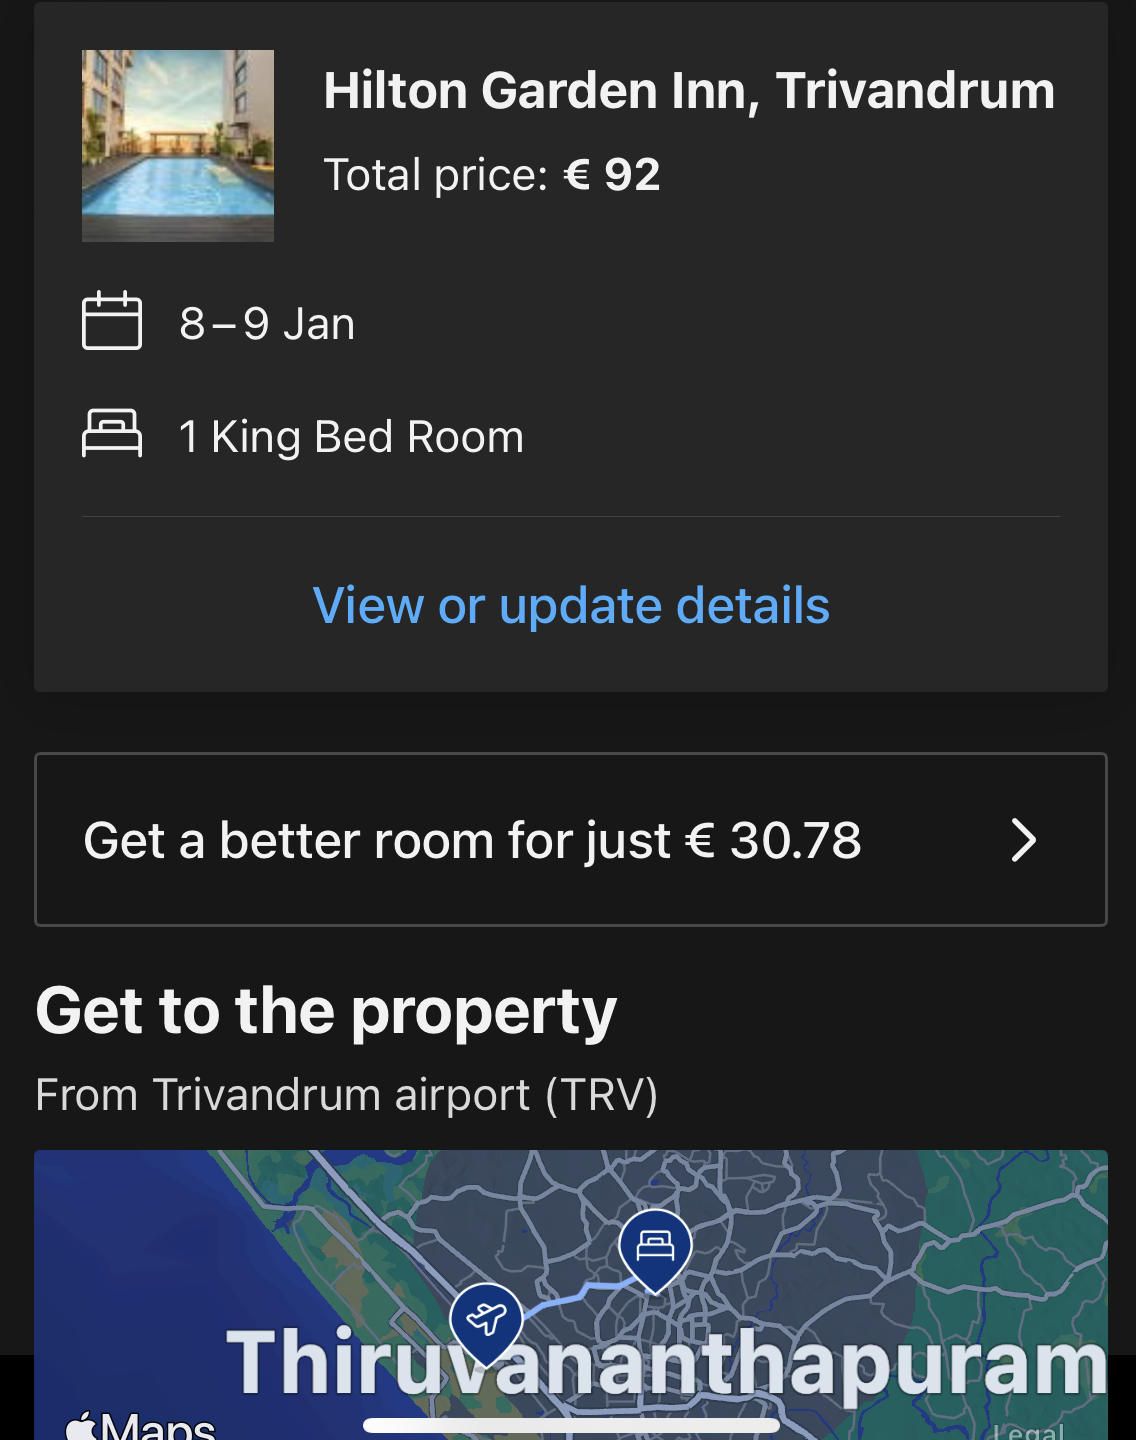
Task: Click the Apple Maps logo
Action: coord(140,1424)
